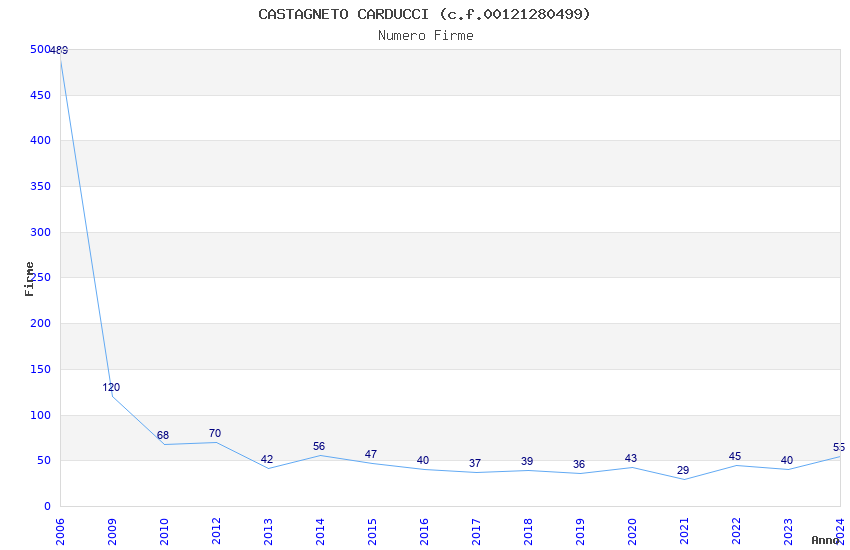
Task: Click the data label 37
Action: [x=475, y=464]
